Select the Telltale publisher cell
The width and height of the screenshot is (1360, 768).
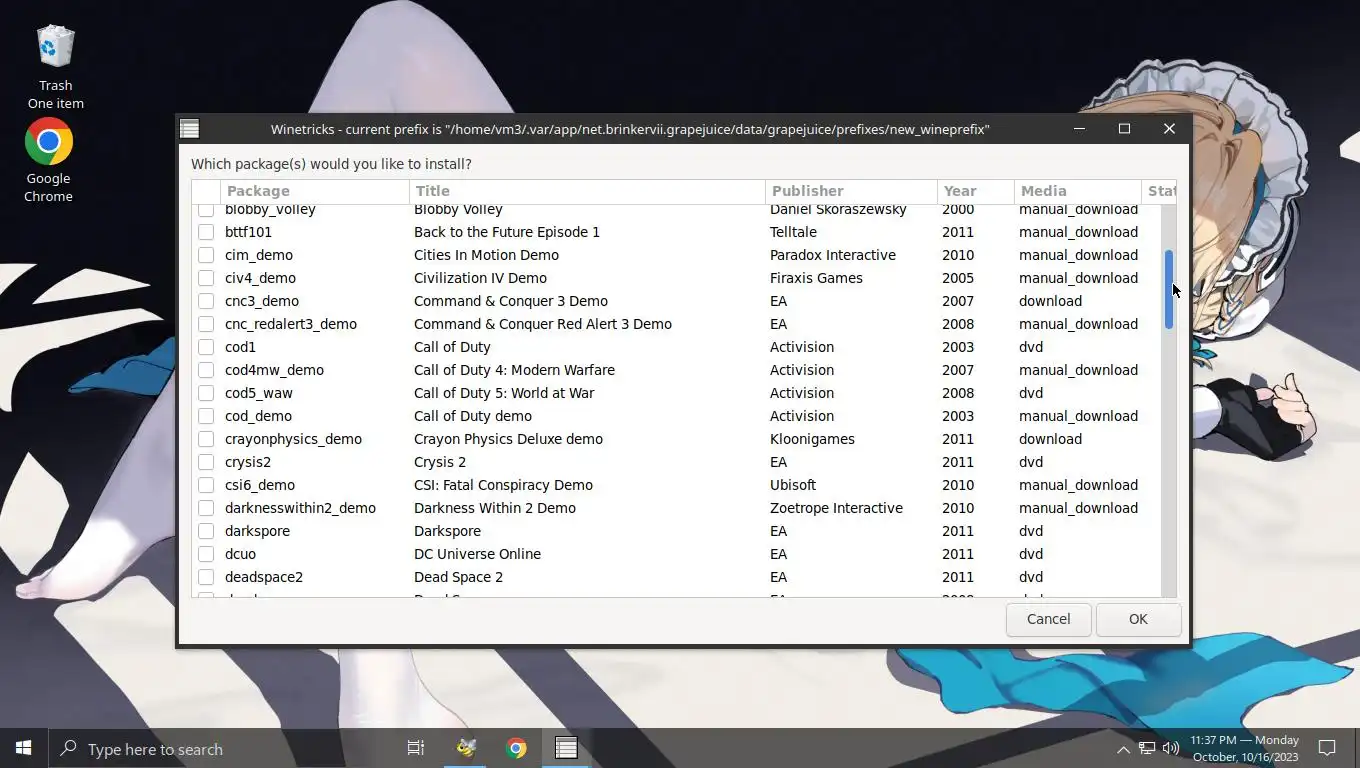pyautogui.click(x=793, y=232)
